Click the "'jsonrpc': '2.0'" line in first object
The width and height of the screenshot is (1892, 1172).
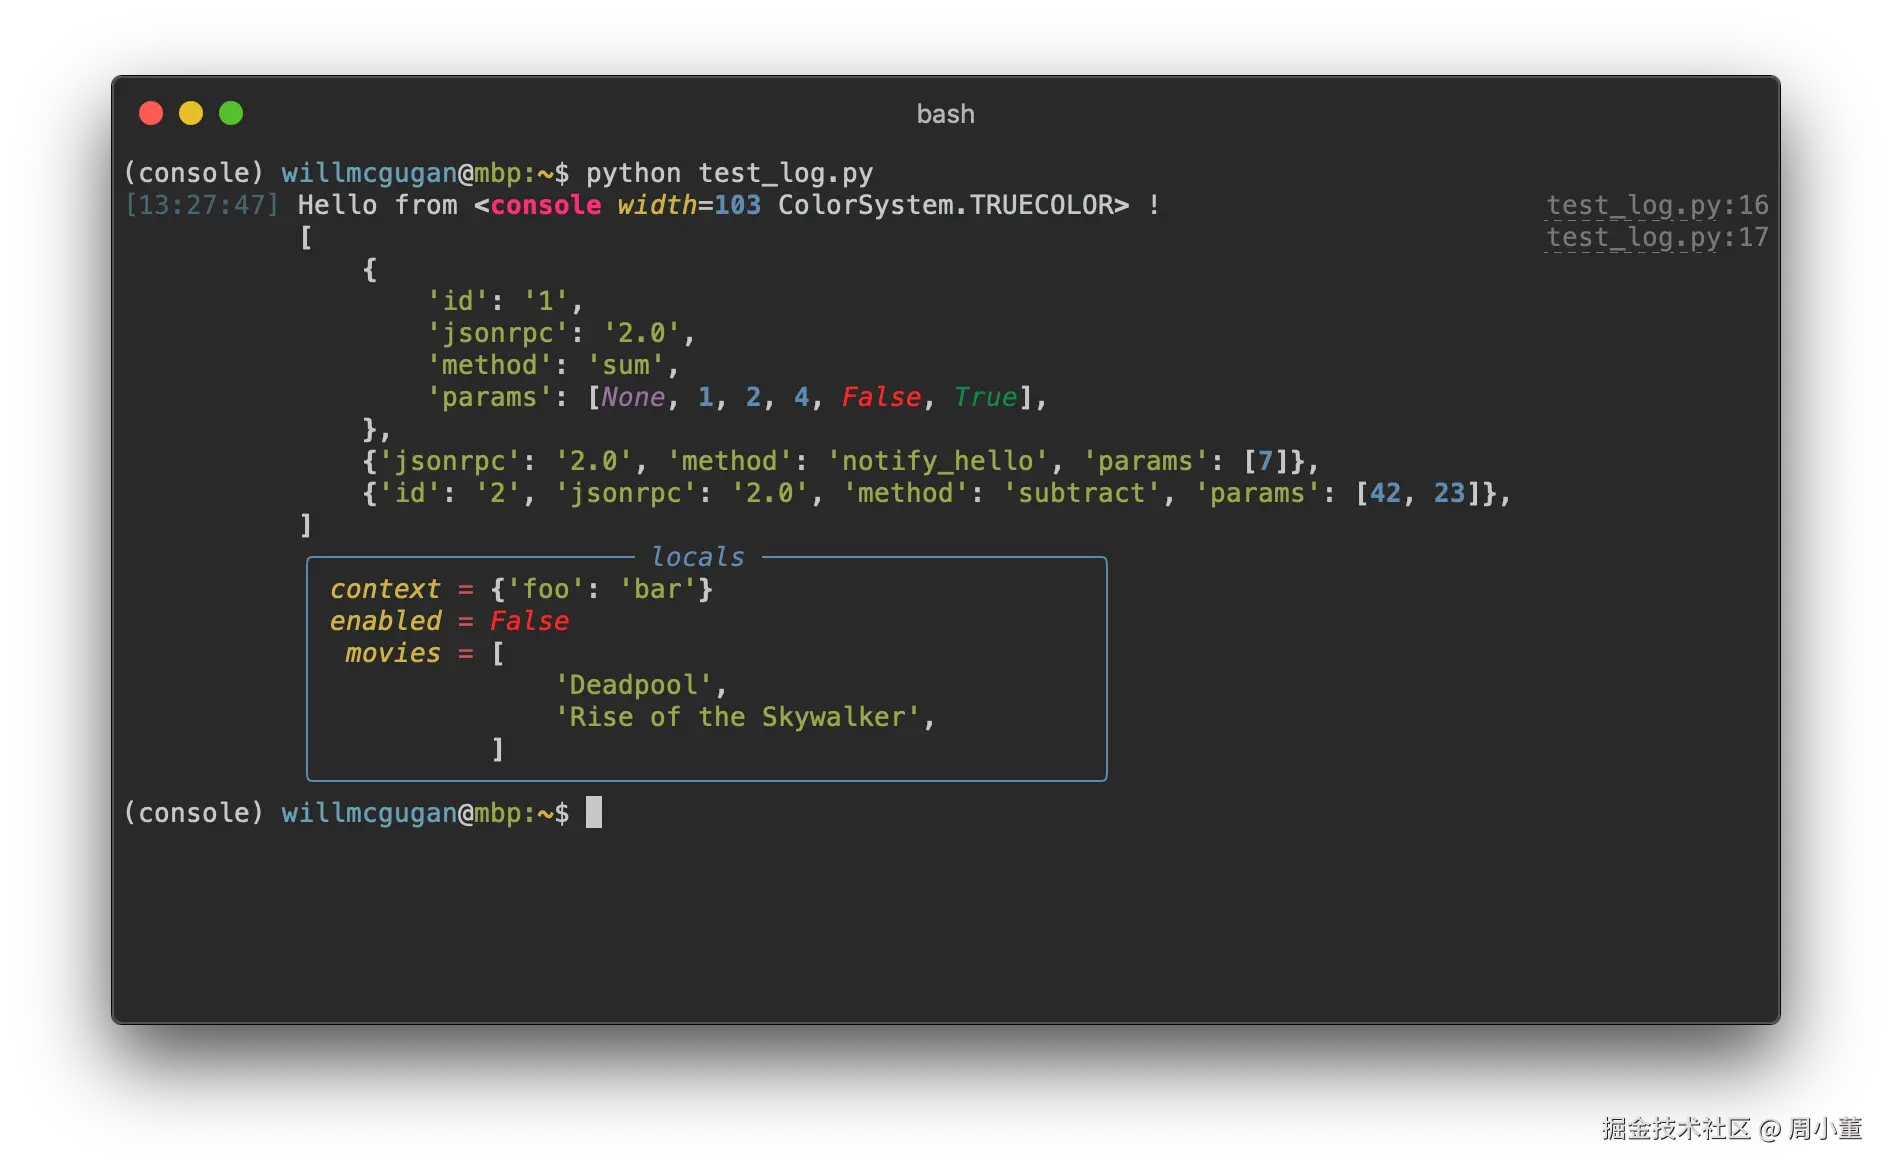point(561,333)
